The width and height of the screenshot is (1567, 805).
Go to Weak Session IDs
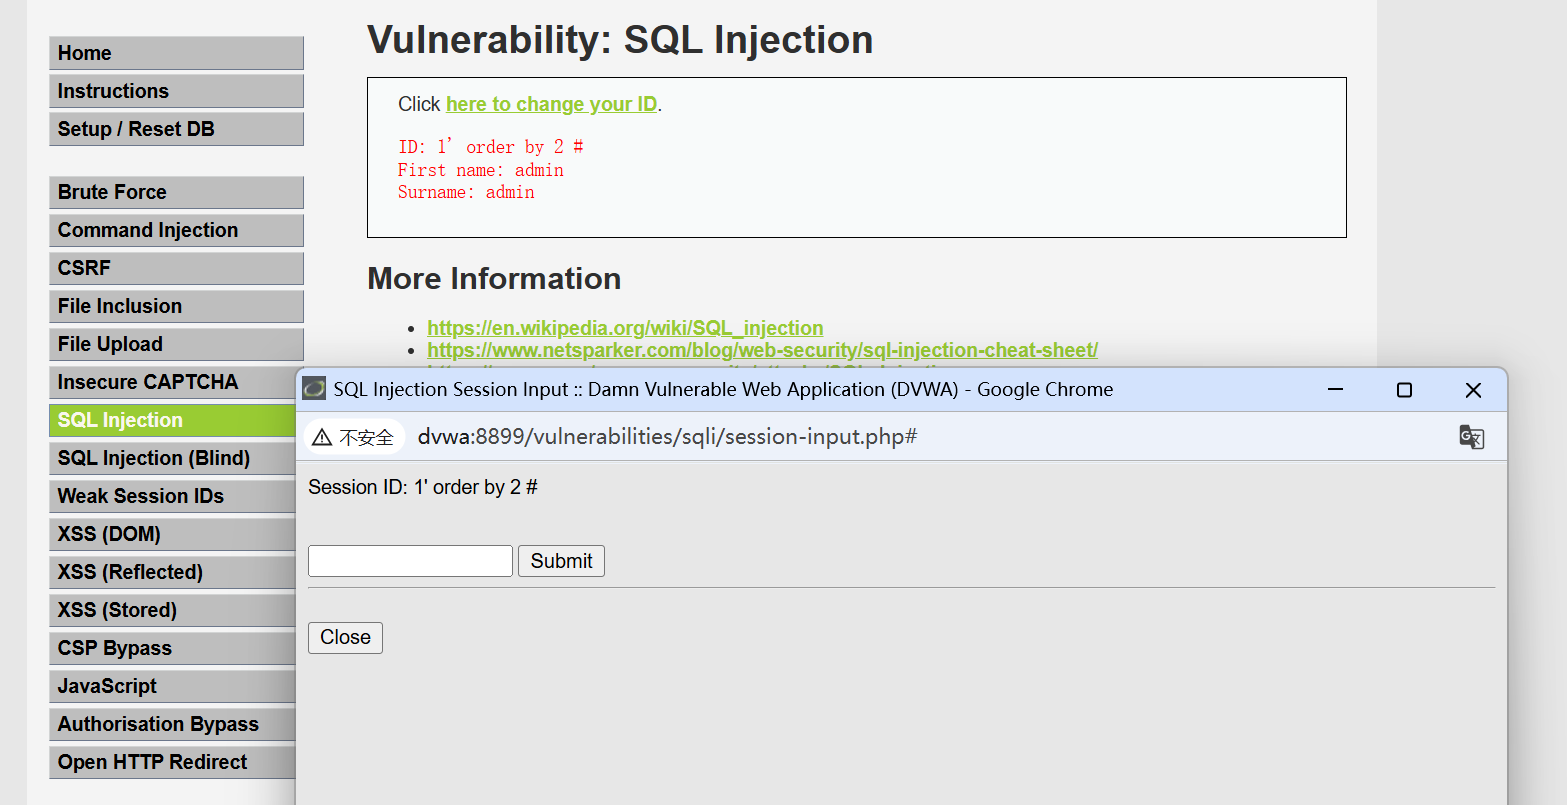172,496
